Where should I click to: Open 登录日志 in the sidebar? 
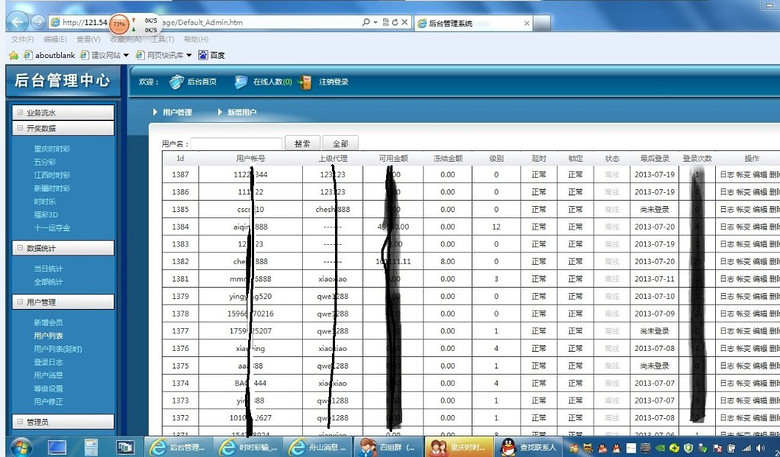point(48,362)
